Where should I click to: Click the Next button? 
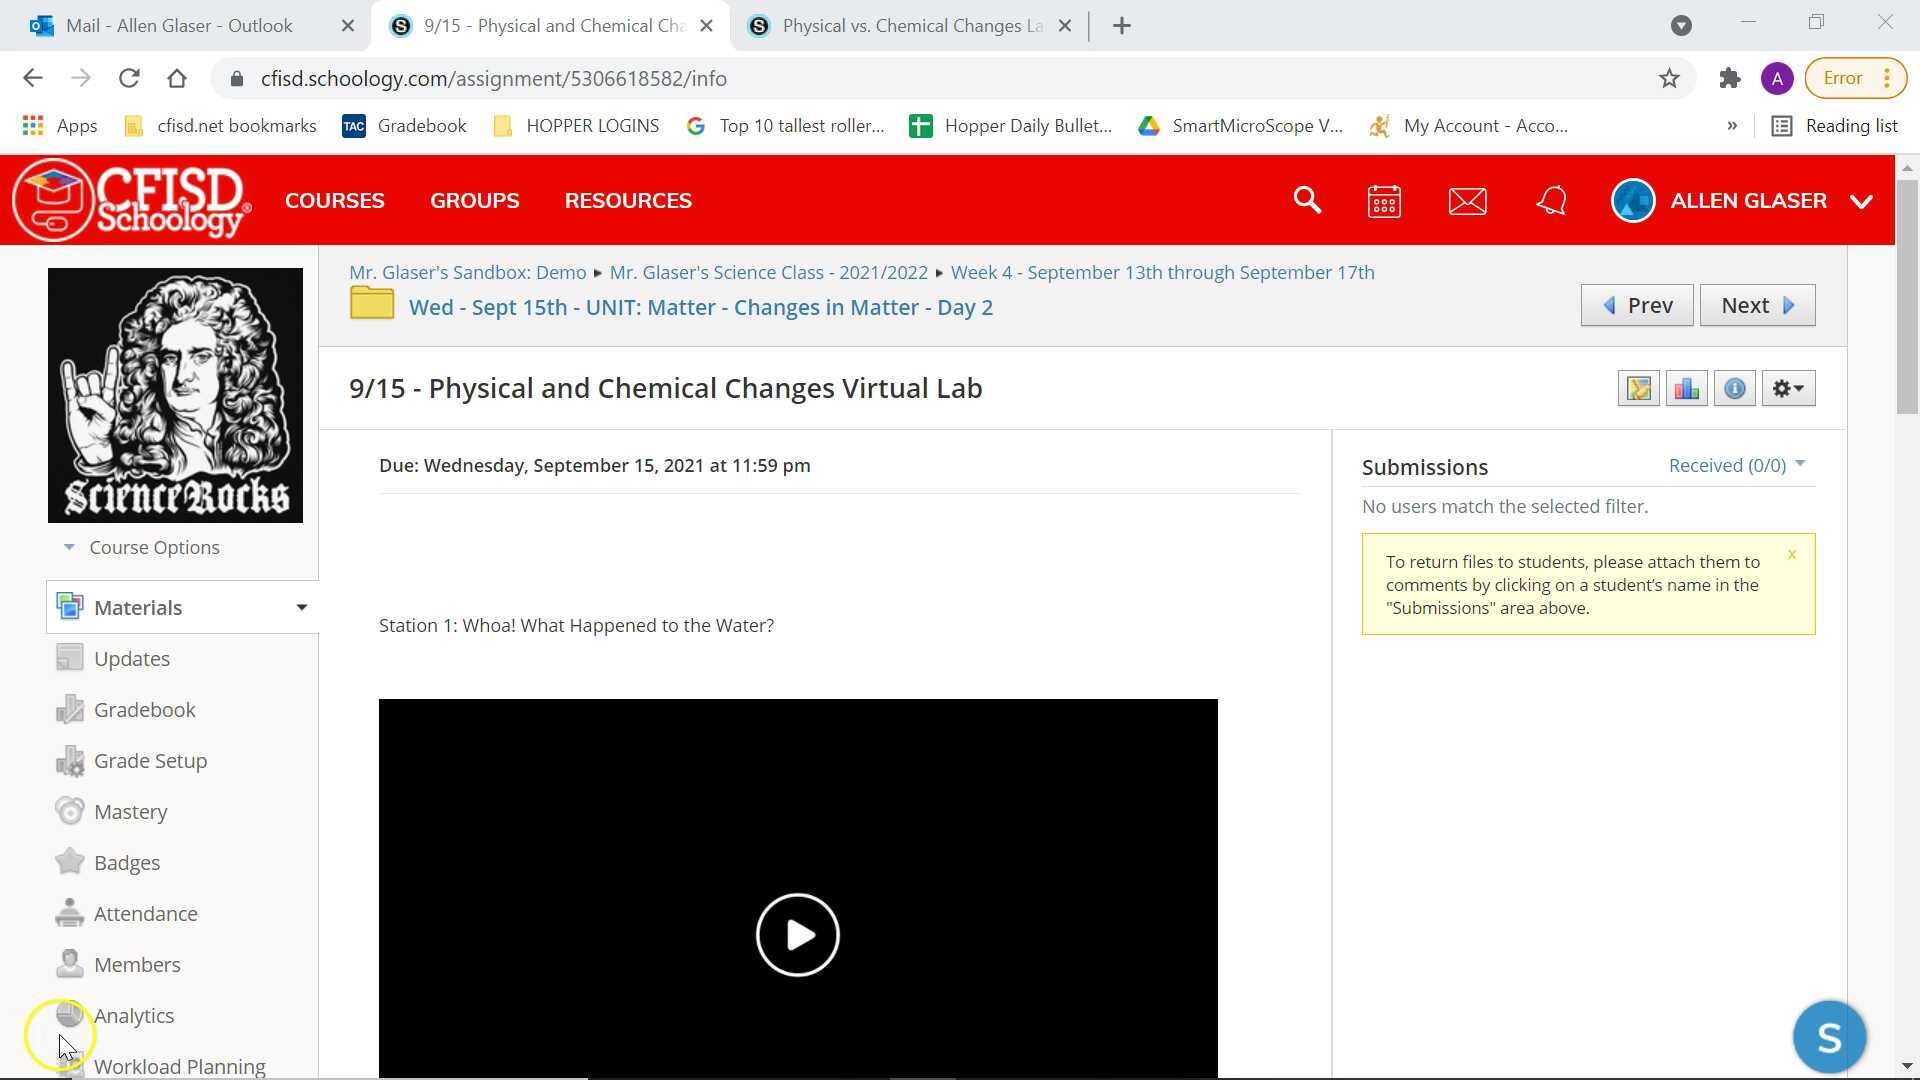click(1757, 305)
